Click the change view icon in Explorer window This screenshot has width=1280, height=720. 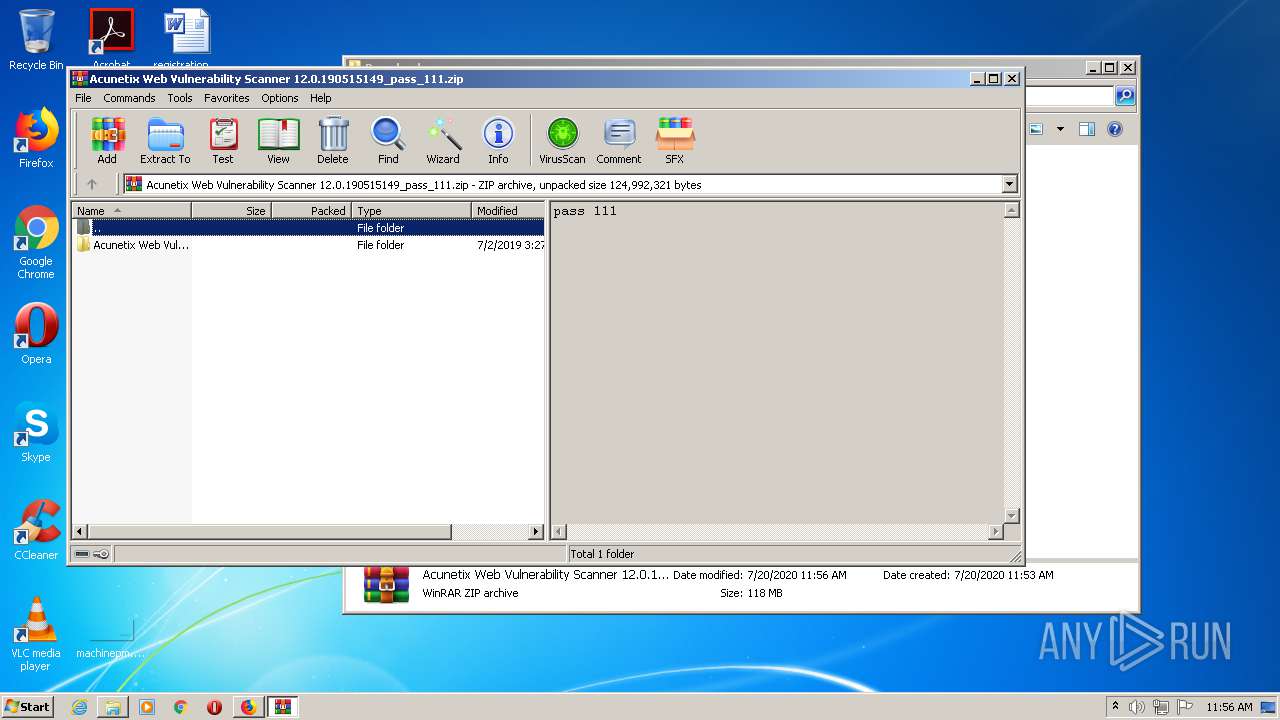point(1036,129)
